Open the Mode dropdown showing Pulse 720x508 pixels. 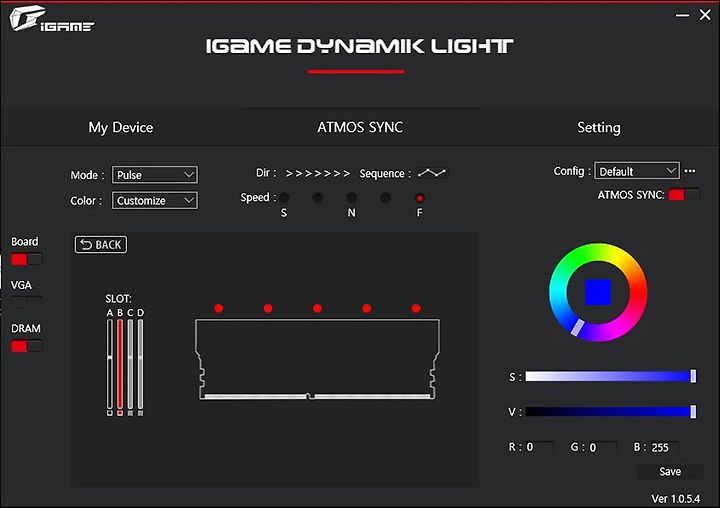(155, 175)
